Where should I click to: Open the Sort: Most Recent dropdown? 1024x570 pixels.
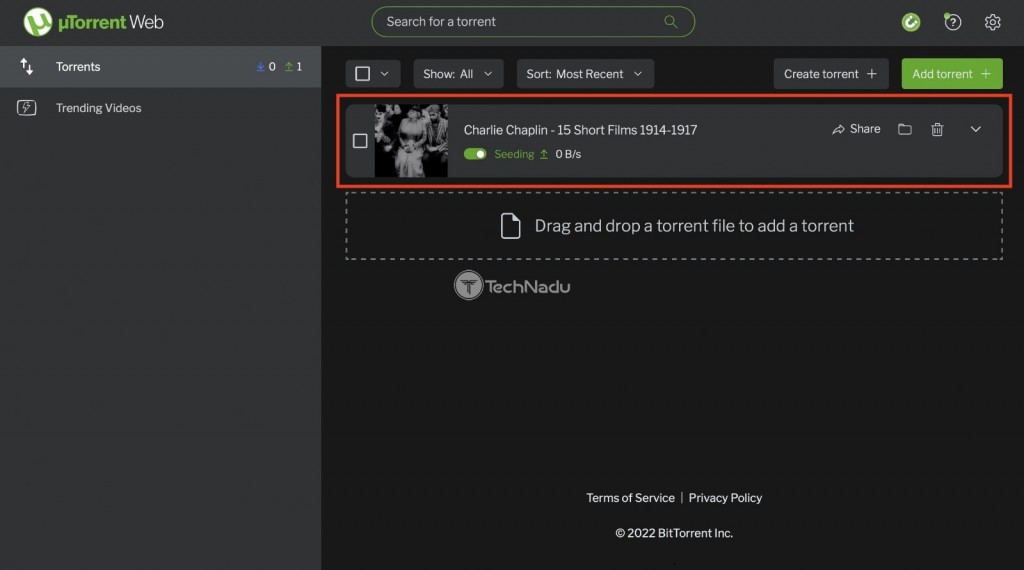(584, 74)
